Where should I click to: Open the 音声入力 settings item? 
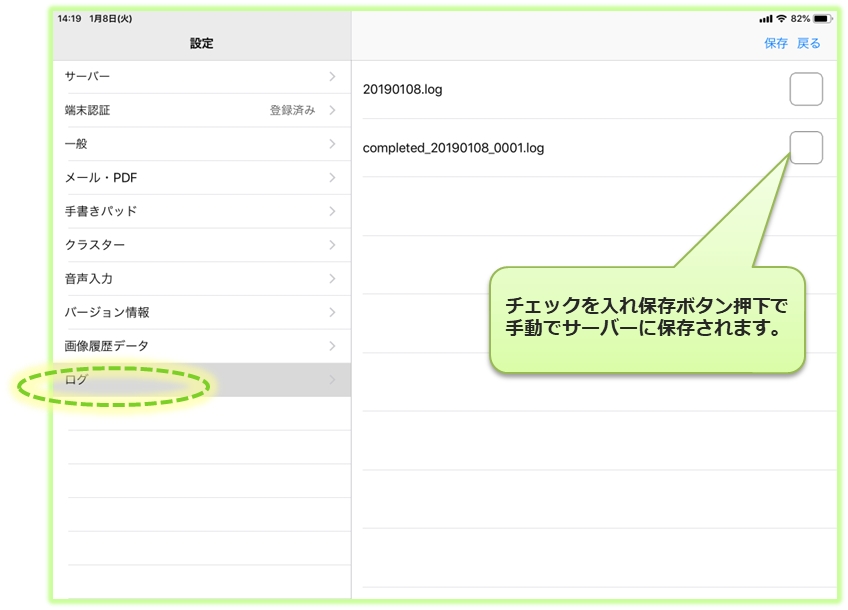(x=200, y=278)
